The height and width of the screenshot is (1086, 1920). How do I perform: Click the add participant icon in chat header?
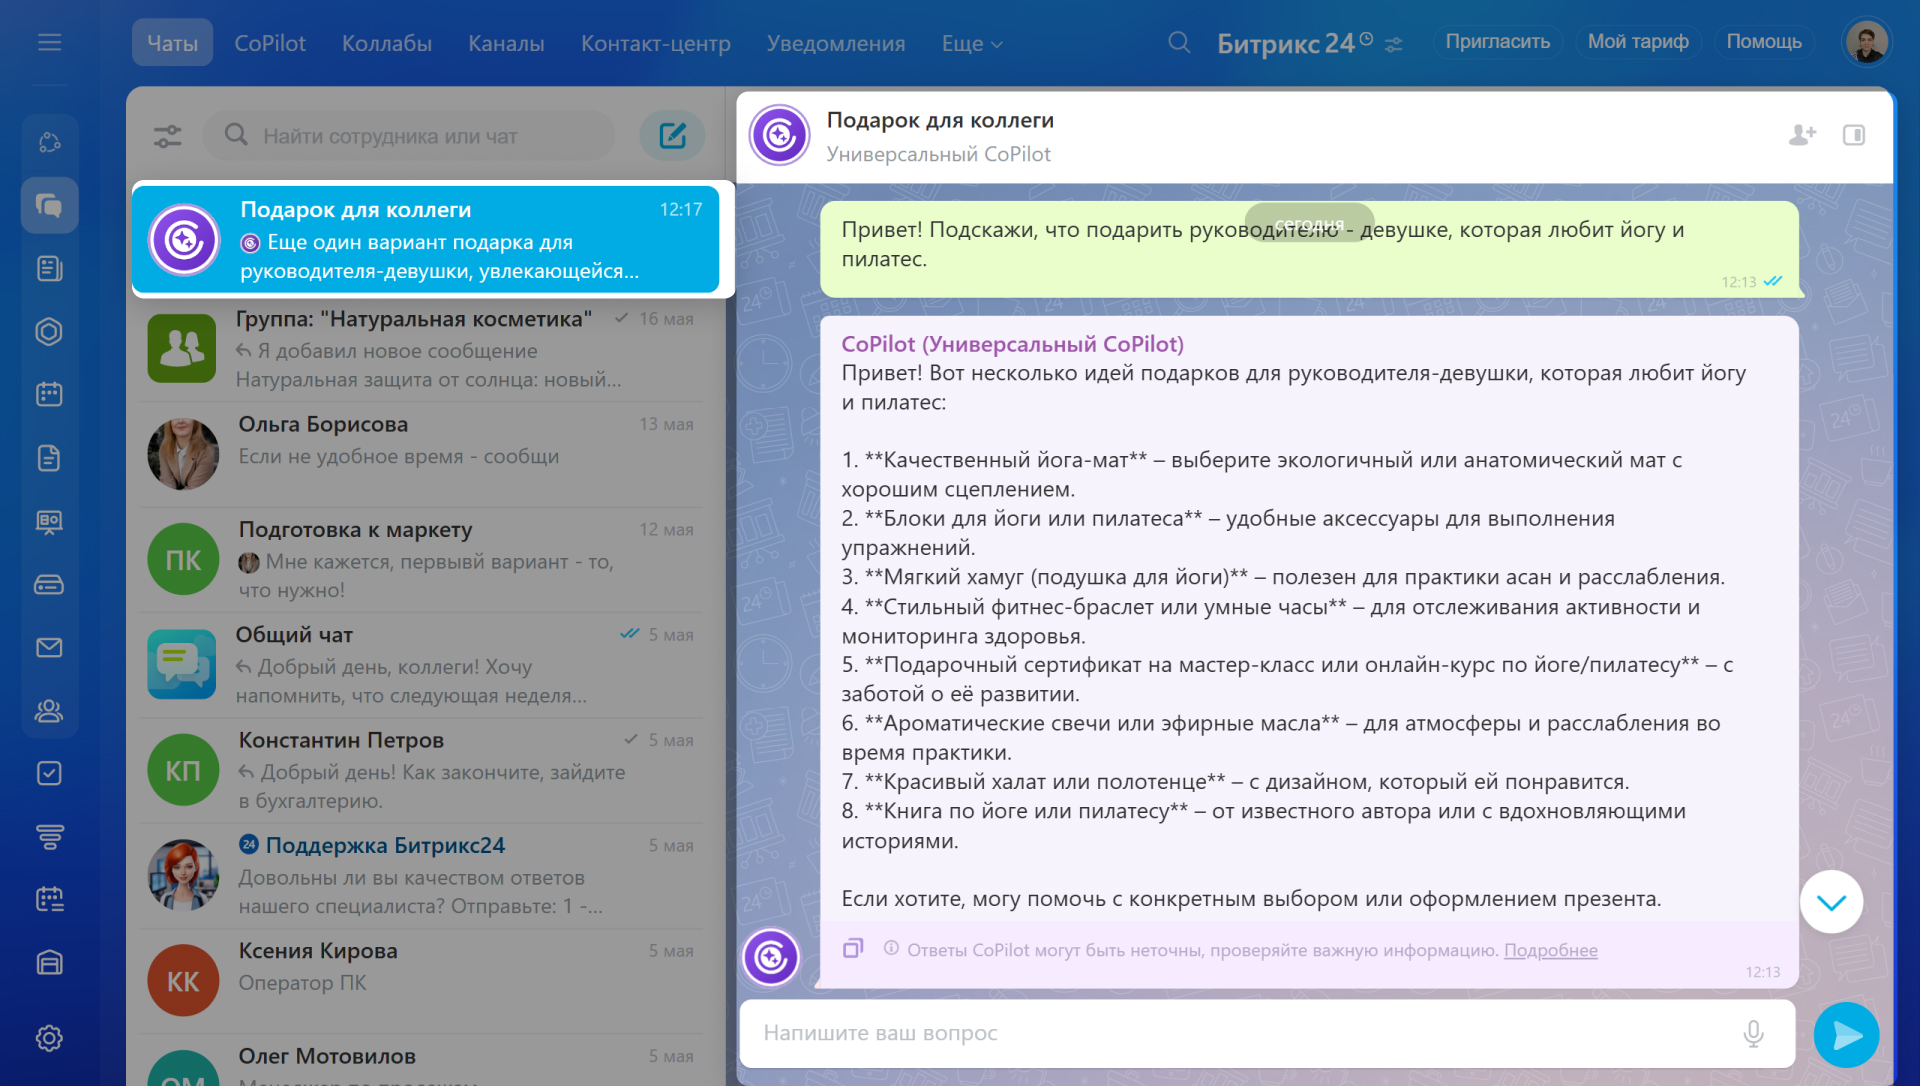coord(1802,135)
